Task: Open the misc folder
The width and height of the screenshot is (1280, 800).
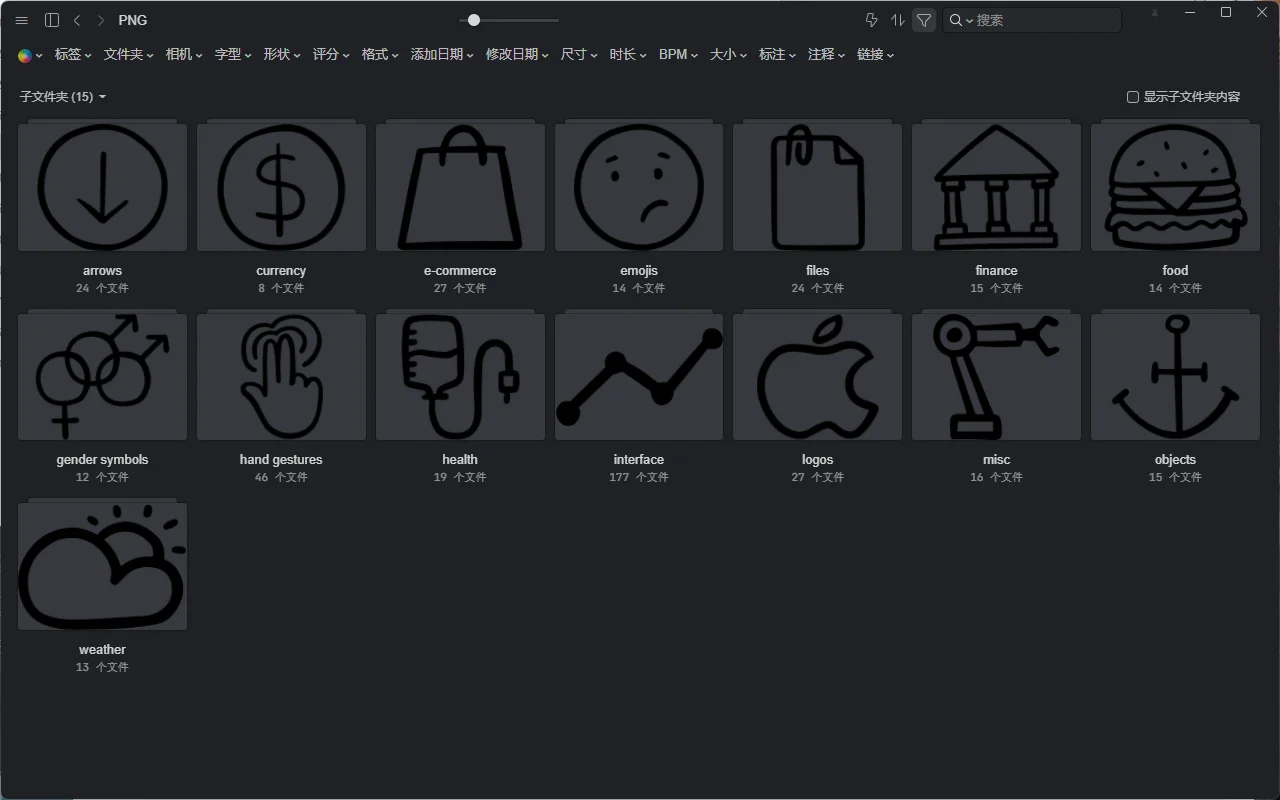Action: click(x=996, y=376)
